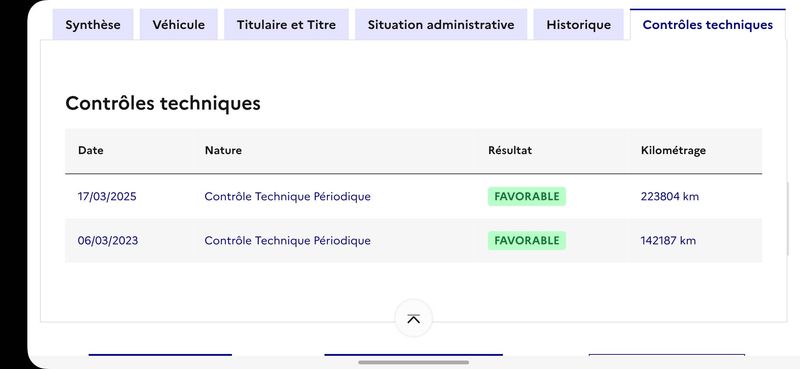This screenshot has width=800, height=369.
Task: Click the 223804 km mileage value
Action: point(669,196)
